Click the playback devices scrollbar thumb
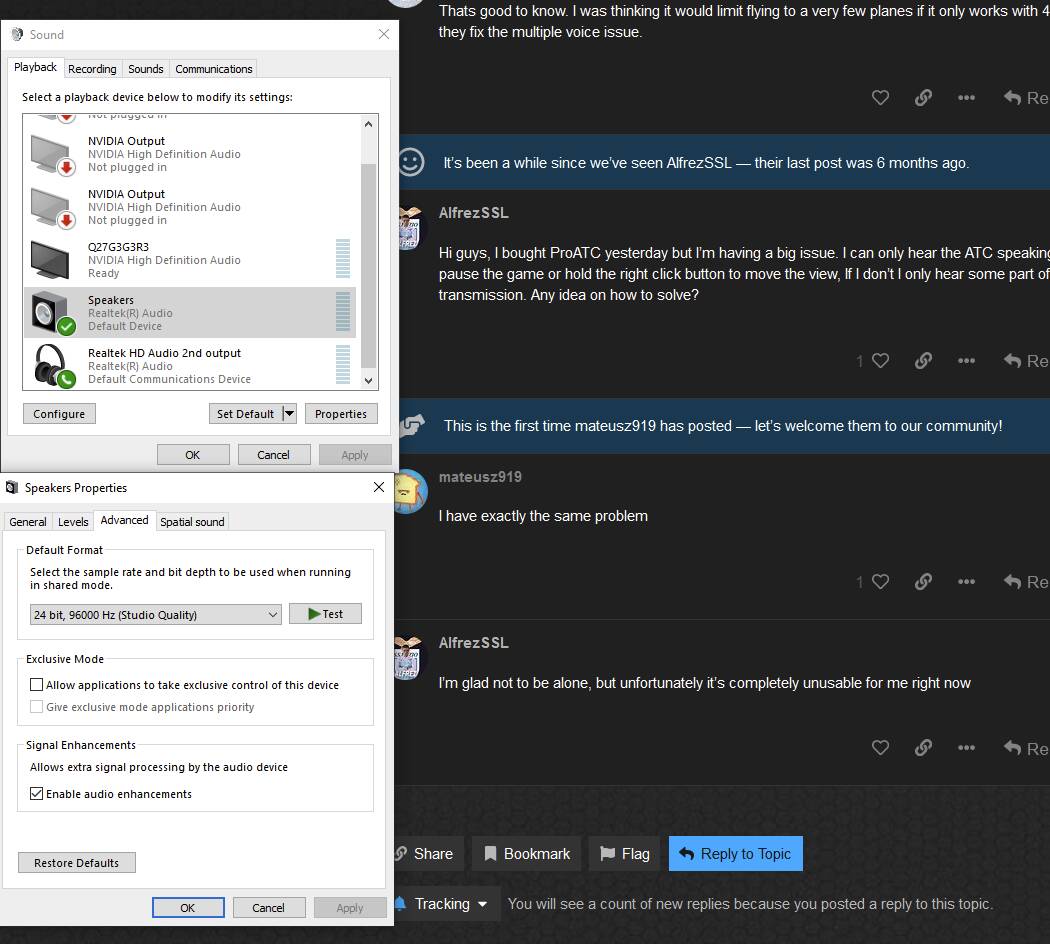This screenshot has height=944, width=1050. coord(368,266)
